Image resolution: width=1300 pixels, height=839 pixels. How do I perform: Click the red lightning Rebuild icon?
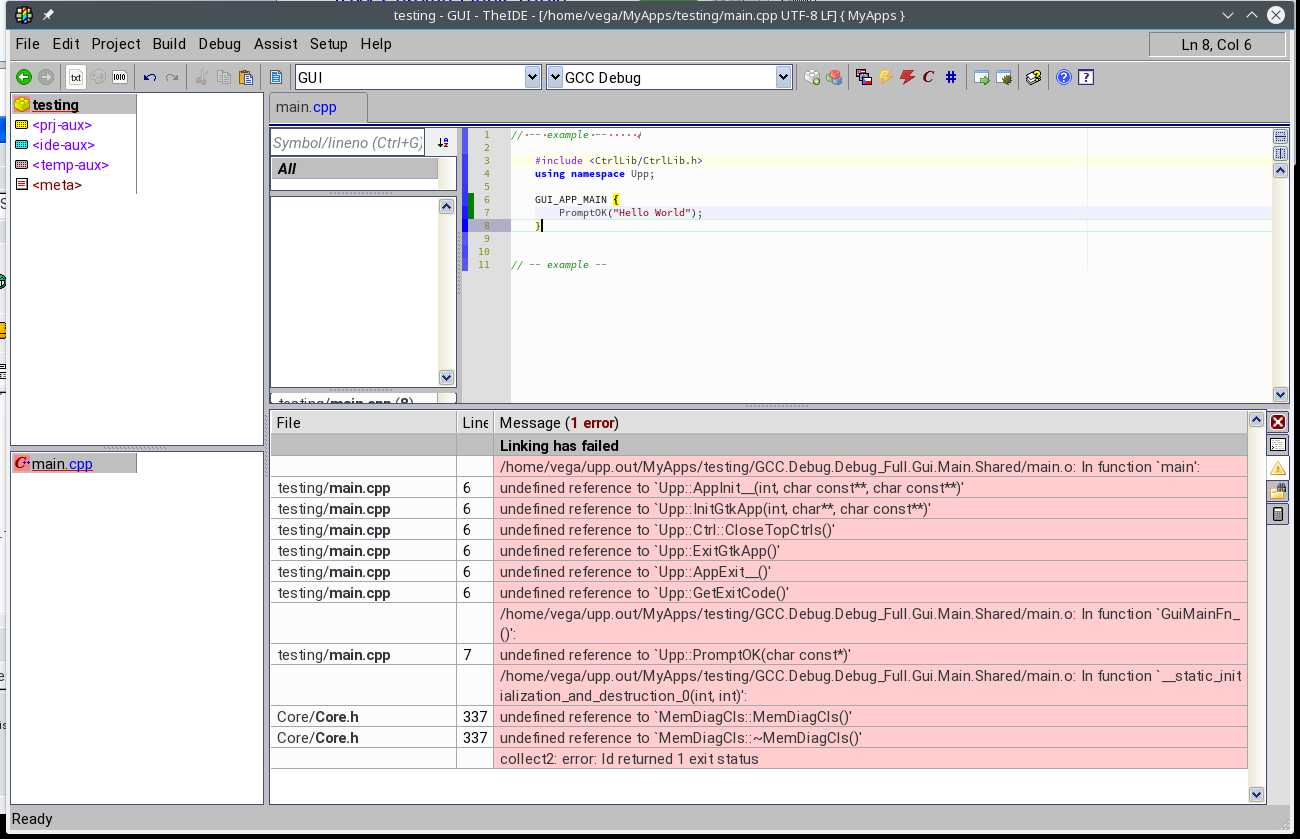click(907, 77)
